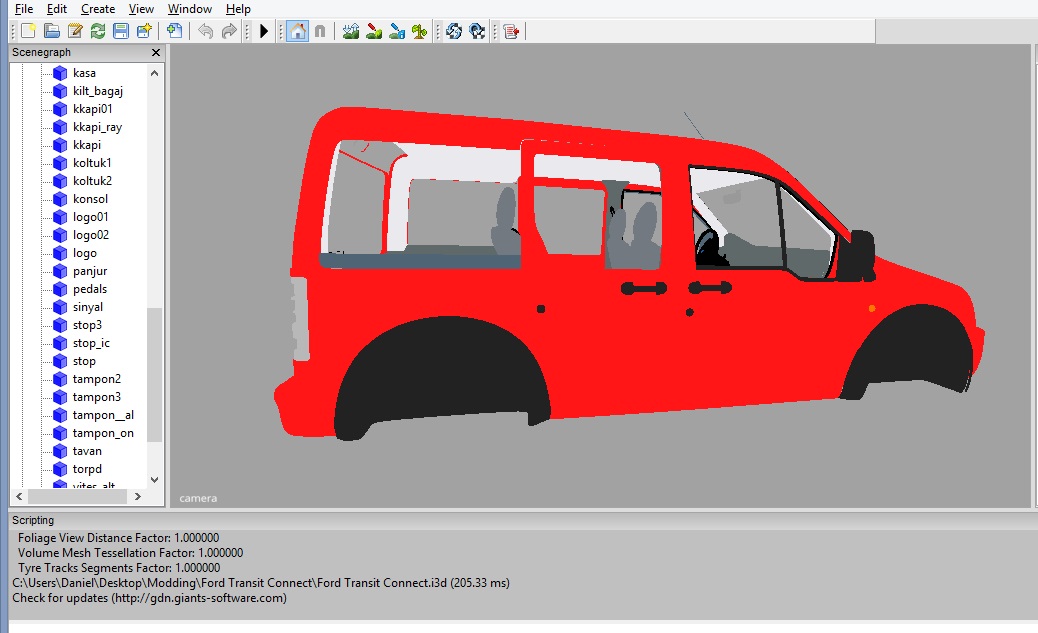The width and height of the screenshot is (1038, 633).
Task: Select the logo02 node
Action: click(91, 234)
